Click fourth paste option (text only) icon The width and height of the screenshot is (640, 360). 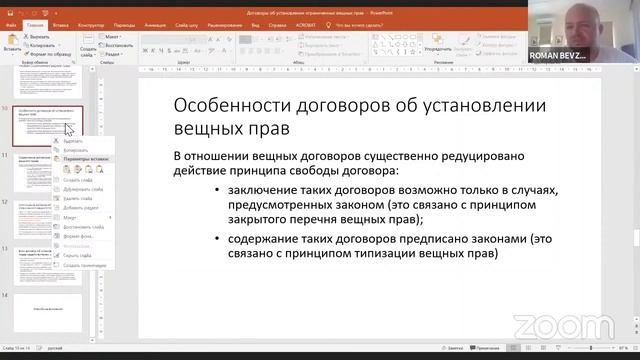point(100,169)
